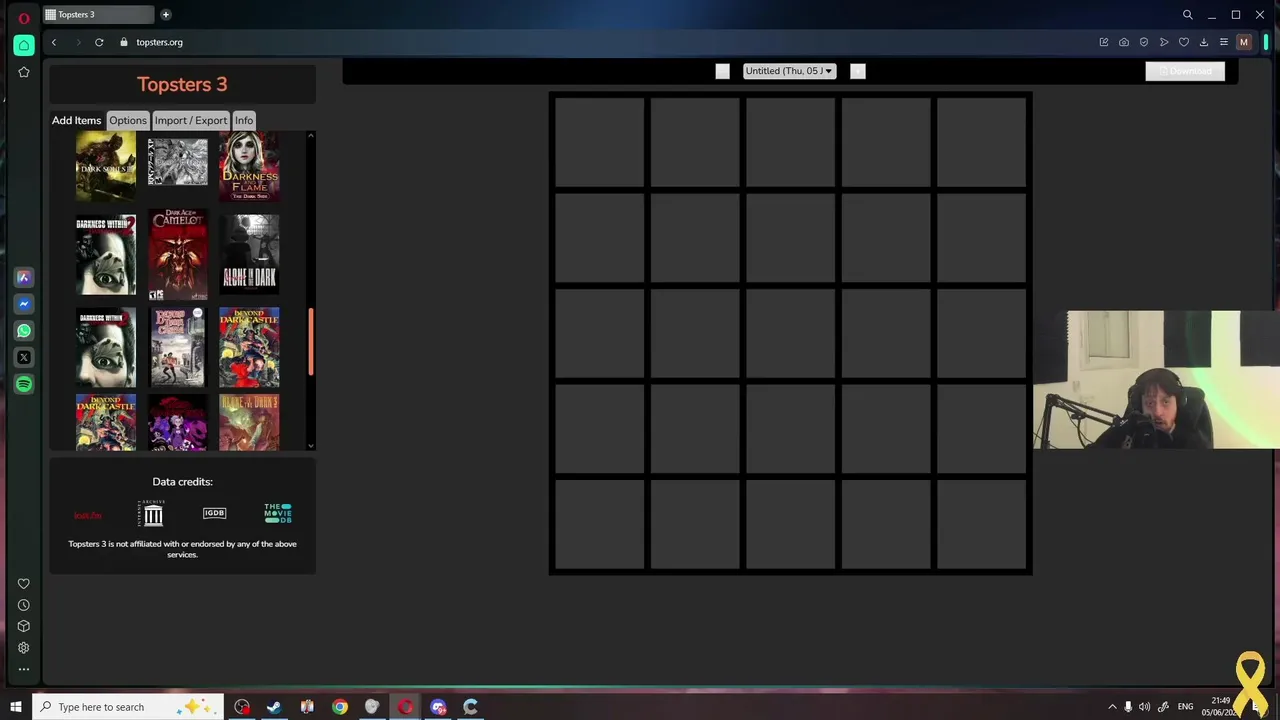
Task: Open the Internet Archive credit link
Action: (x=152, y=513)
